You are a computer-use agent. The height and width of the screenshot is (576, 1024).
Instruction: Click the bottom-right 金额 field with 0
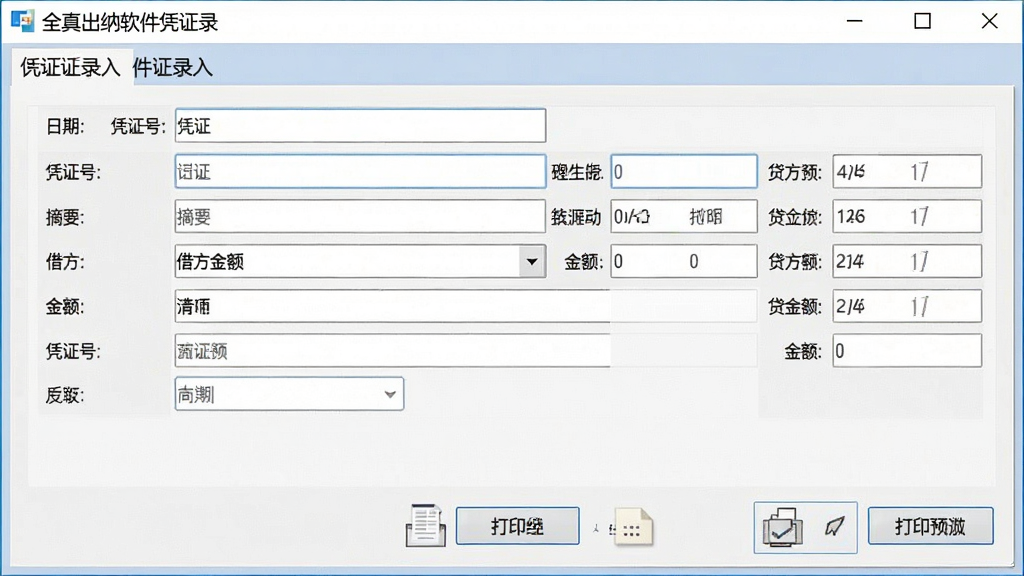click(x=907, y=351)
